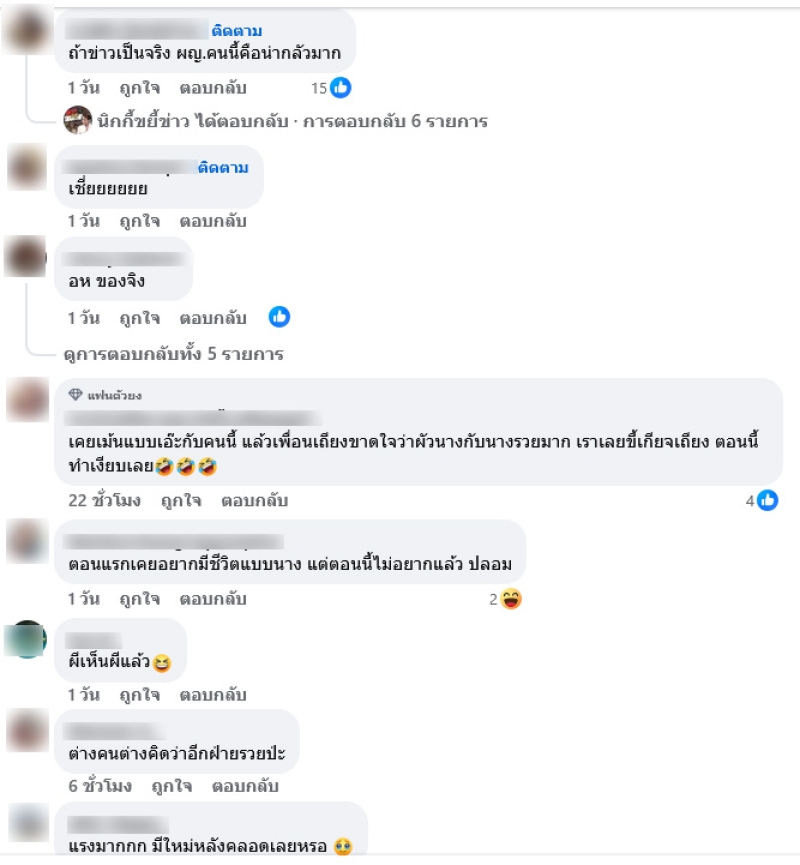The image size is (800, 865).
Task: Open the 22 ชั่วโมง timestamp link
Action: pos(104,500)
